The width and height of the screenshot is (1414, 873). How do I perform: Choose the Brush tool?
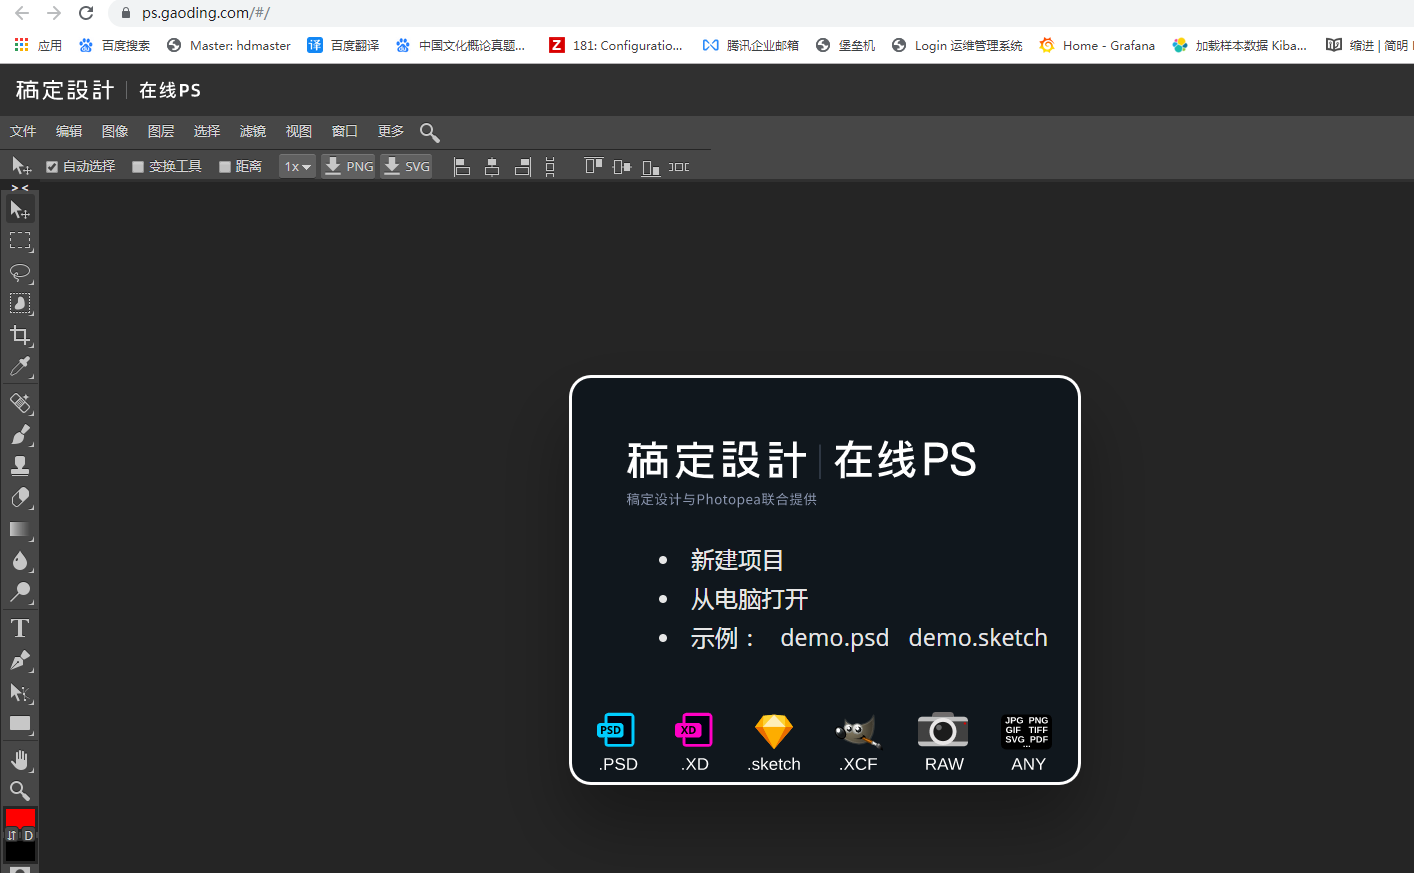coord(20,434)
